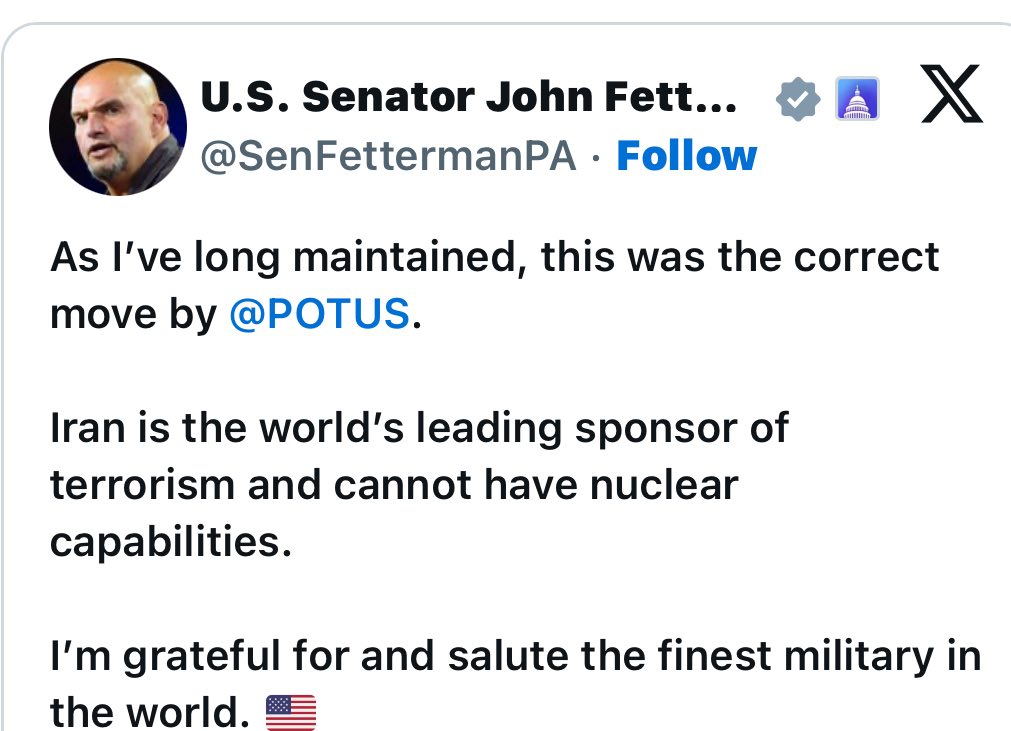Click the words "the world." before the flag

(148, 712)
